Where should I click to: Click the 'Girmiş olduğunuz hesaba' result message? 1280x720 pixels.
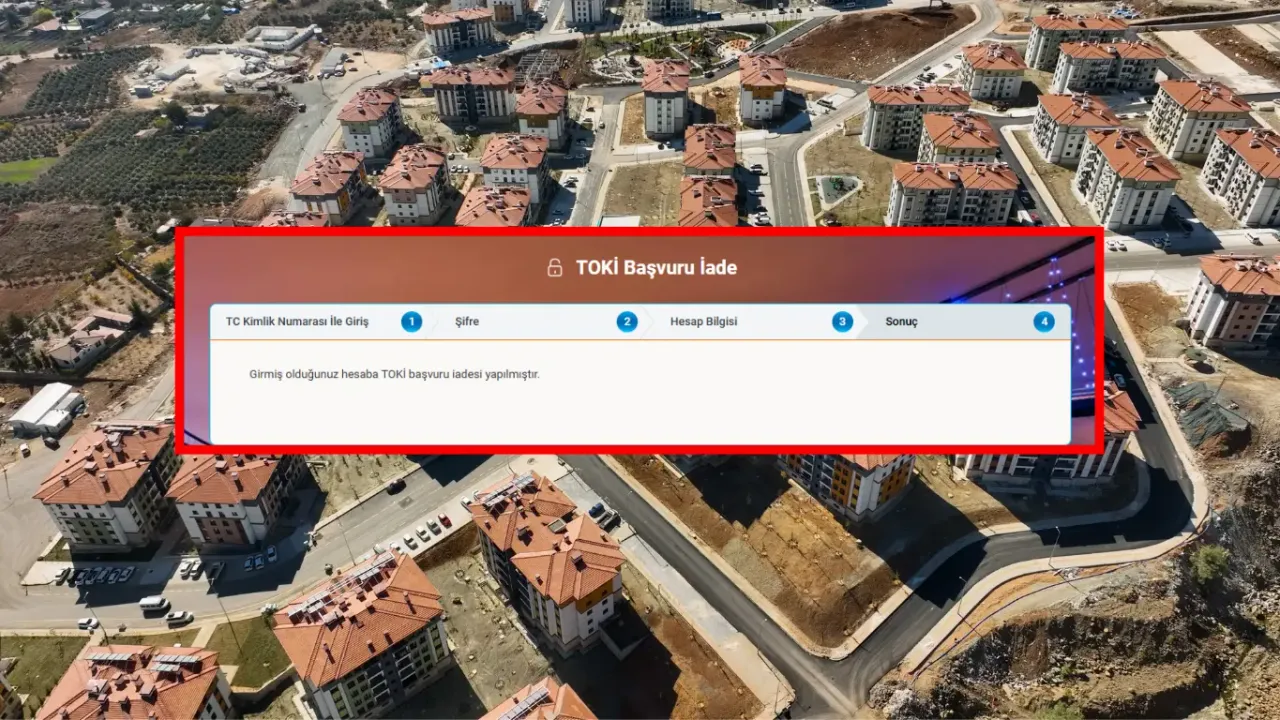[x=394, y=375]
